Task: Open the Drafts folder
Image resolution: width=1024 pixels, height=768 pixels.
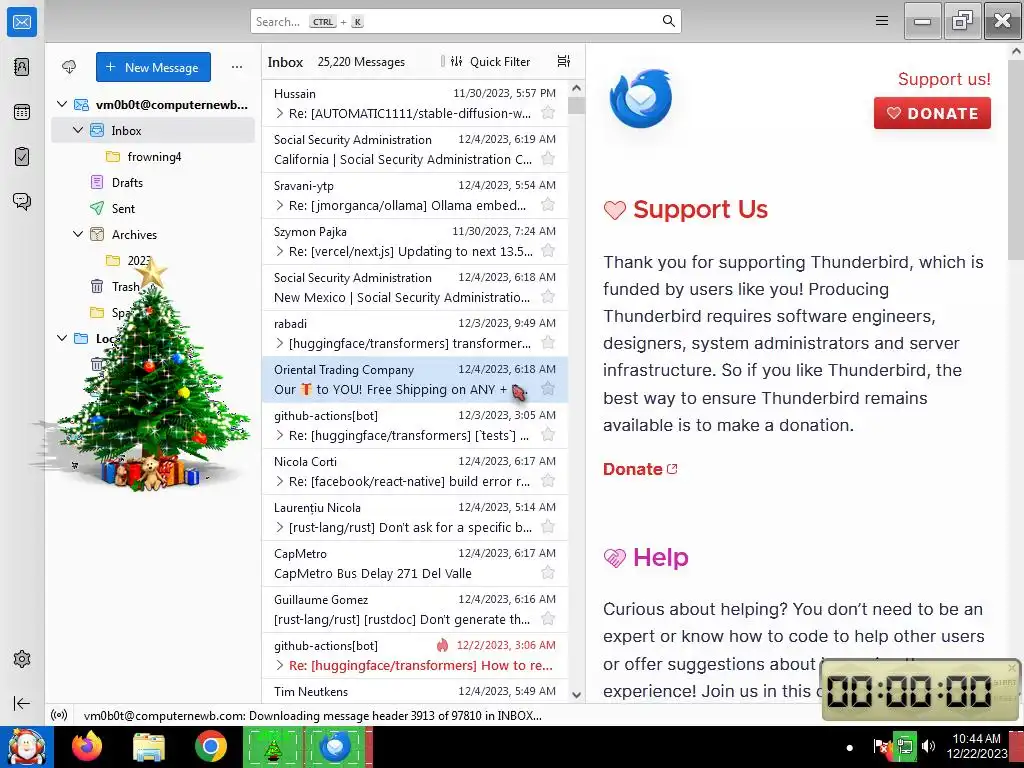Action: [153, 183]
